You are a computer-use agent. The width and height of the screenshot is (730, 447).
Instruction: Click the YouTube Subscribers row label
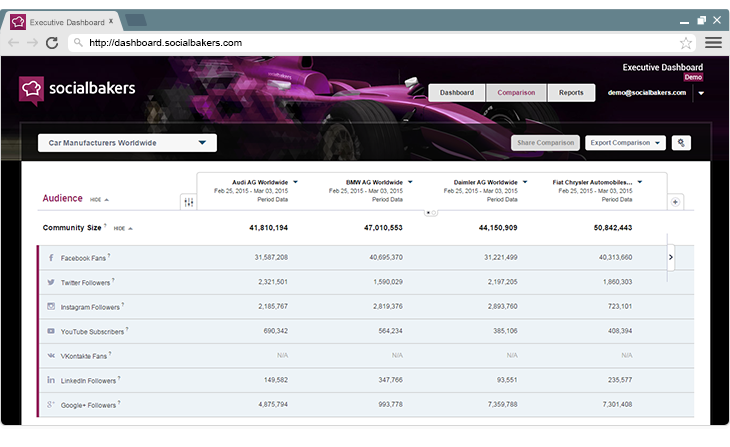tap(92, 332)
